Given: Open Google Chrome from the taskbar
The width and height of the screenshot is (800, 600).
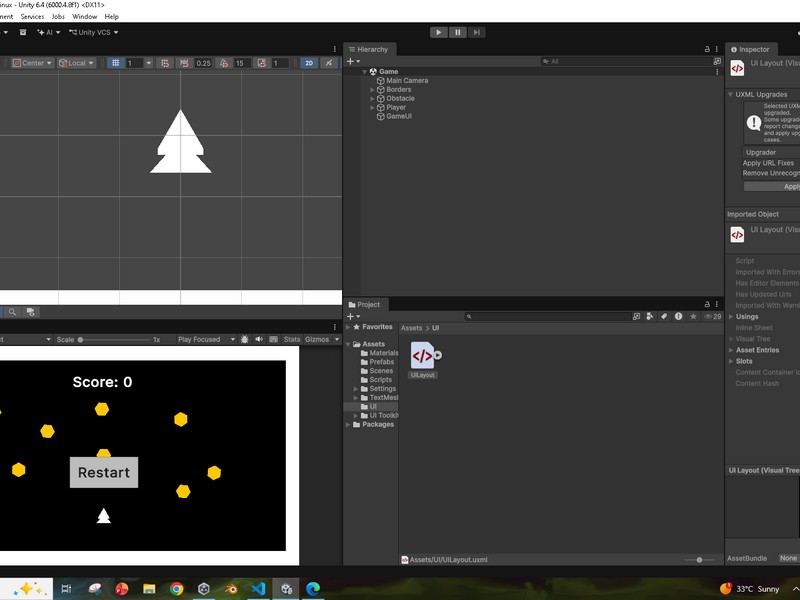Looking at the screenshot, I should 177,589.
